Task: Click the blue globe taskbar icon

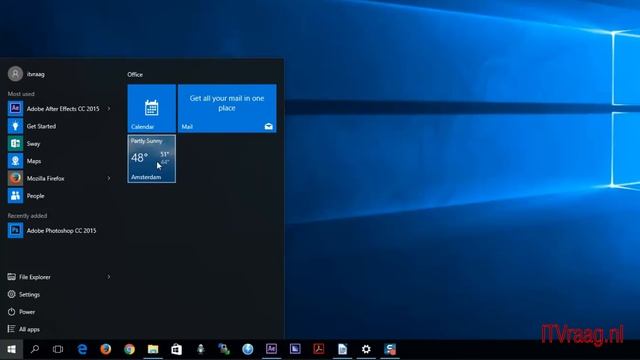Action: pos(248,349)
